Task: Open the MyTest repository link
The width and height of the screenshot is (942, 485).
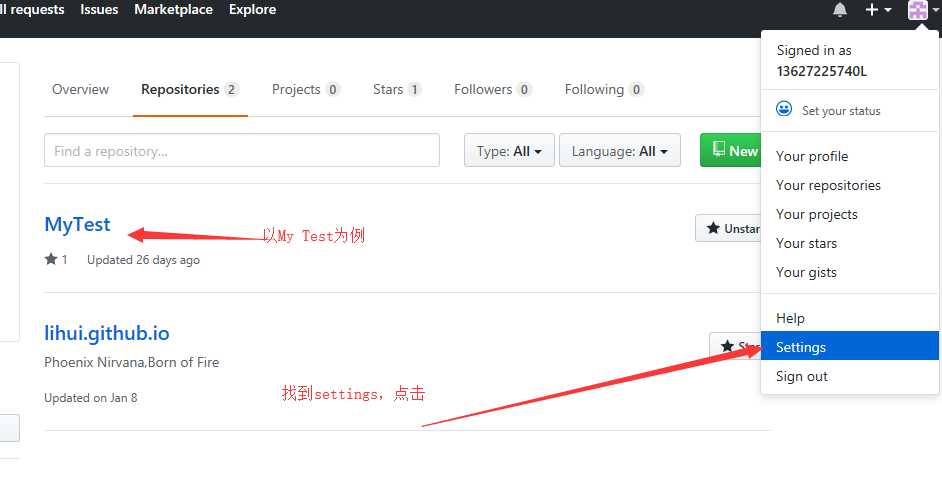Action: (x=77, y=224)
